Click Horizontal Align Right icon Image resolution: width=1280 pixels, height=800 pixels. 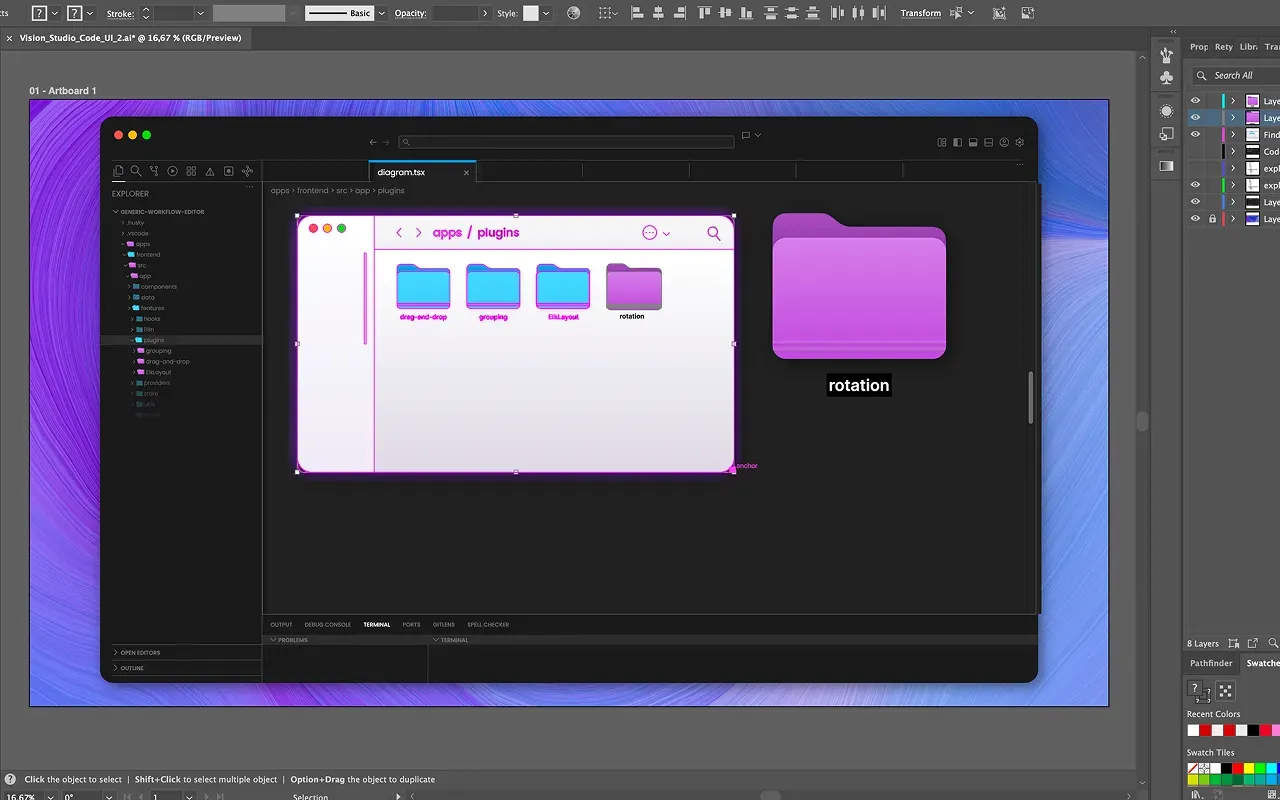tap(679, 13)
